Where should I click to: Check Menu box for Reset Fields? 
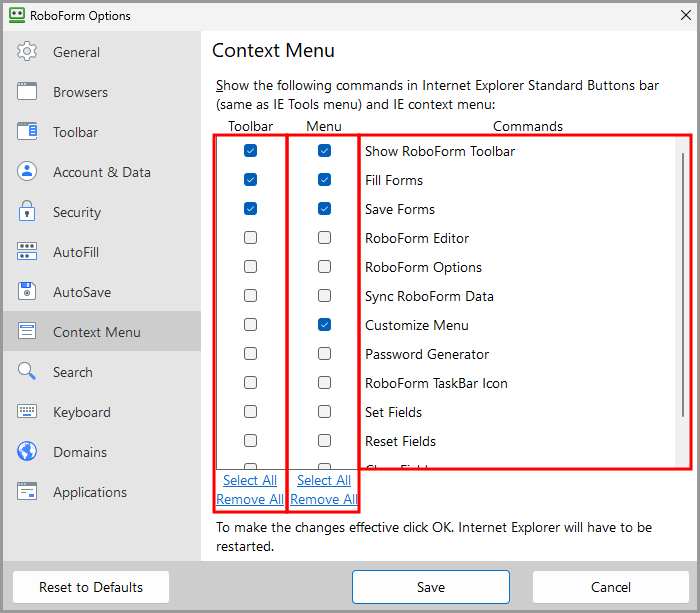click(325, 441)
